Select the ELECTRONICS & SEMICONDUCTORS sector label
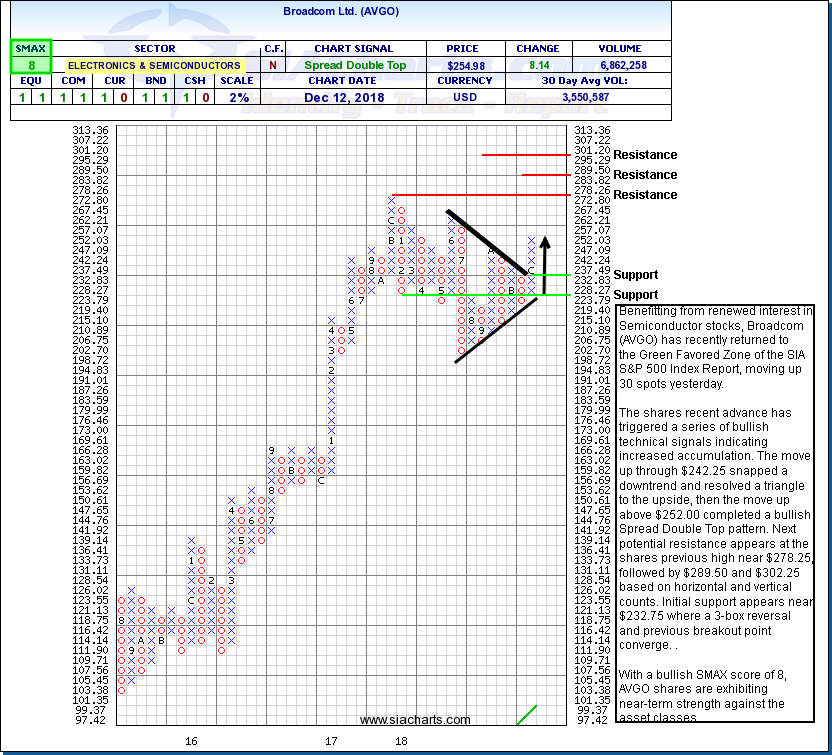 pyautogui.click(x=153, y=65)
